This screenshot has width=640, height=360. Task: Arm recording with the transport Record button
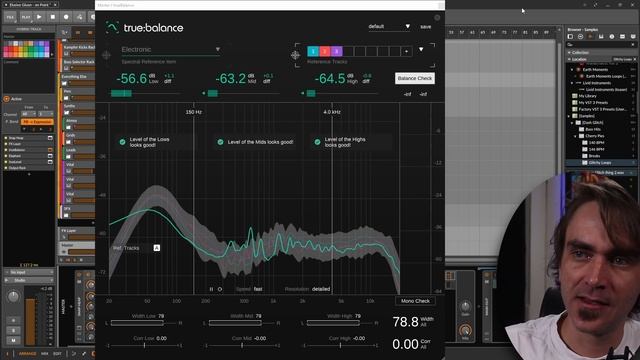tap(66, 17)
